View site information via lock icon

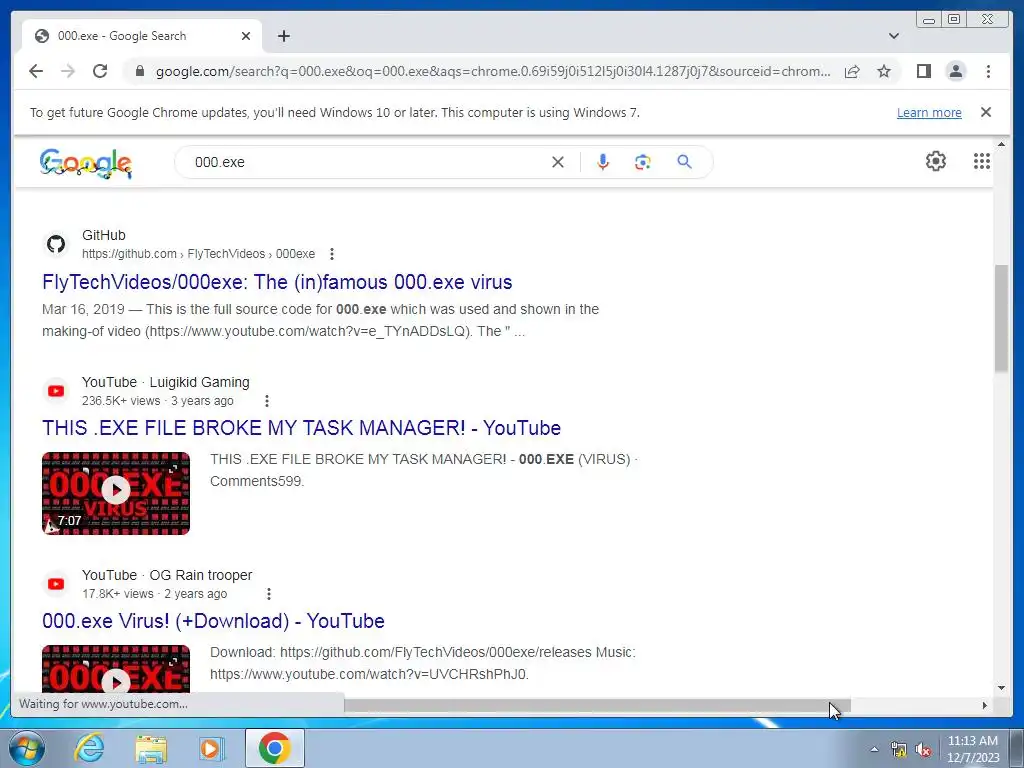(x=139, y=71)
